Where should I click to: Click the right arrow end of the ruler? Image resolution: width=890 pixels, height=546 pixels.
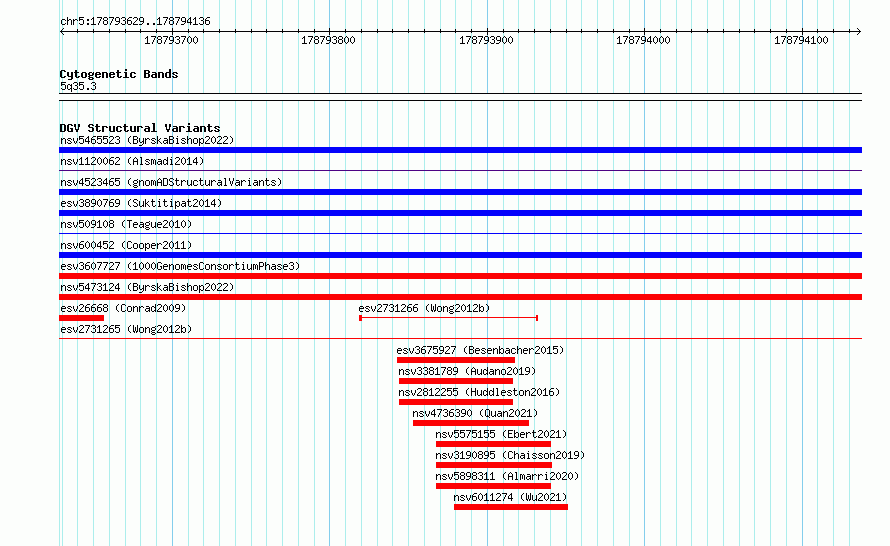click(x=859, y=32)
